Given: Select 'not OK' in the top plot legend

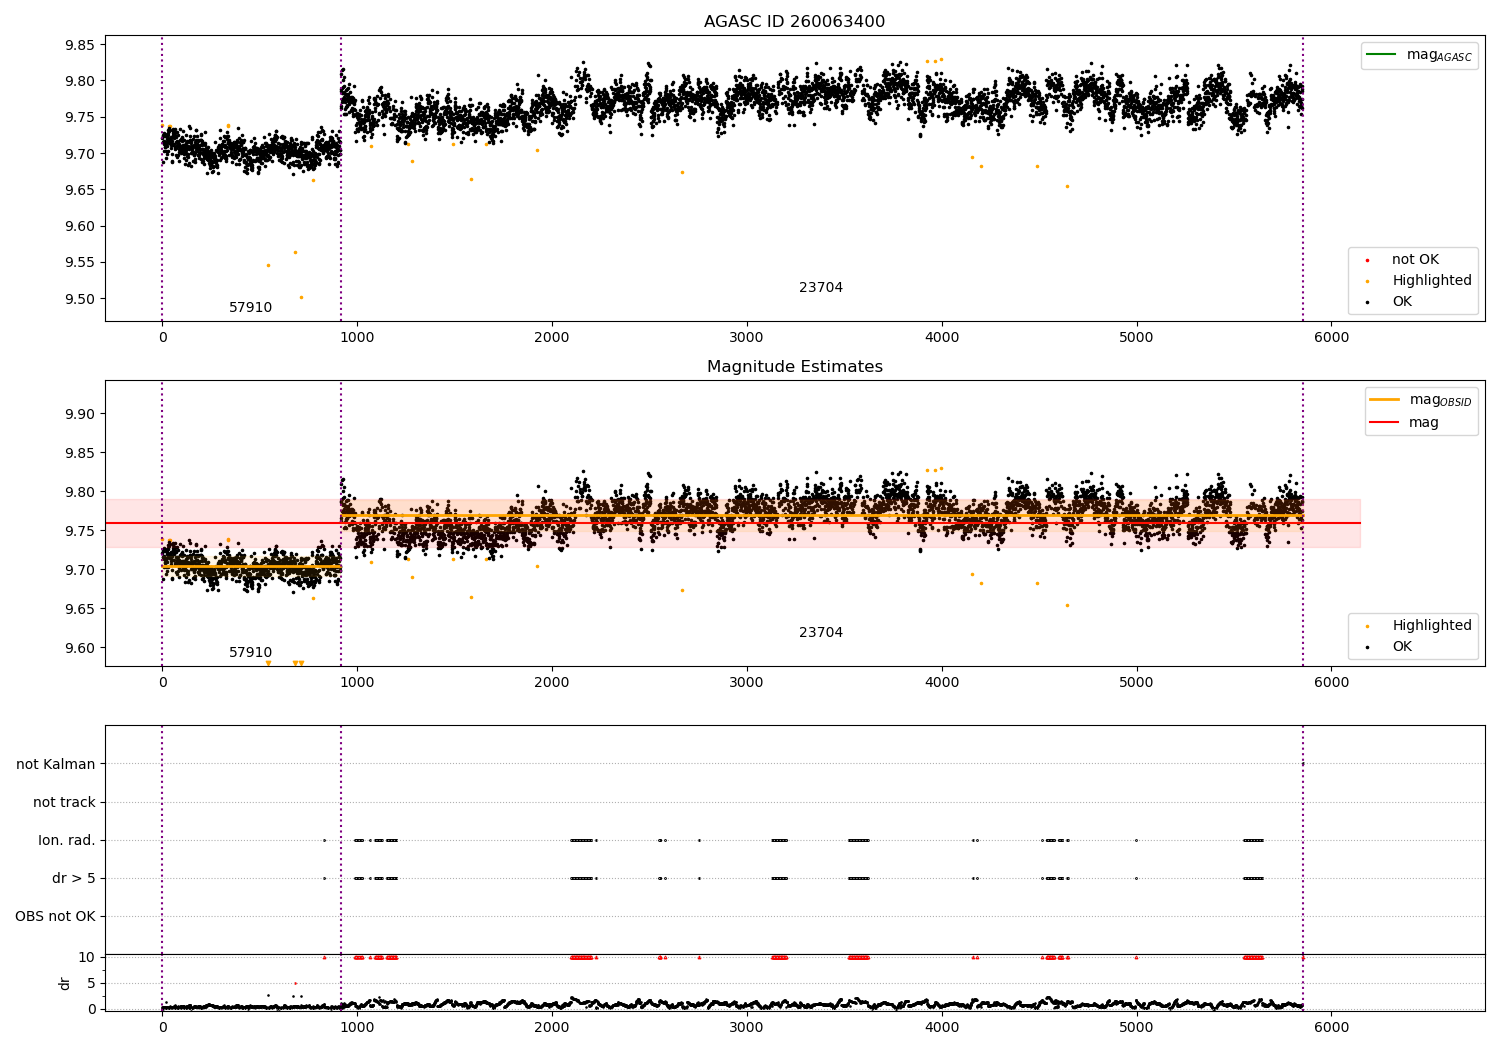Looking at the screenshot, I should click(x=1415, y=260).
